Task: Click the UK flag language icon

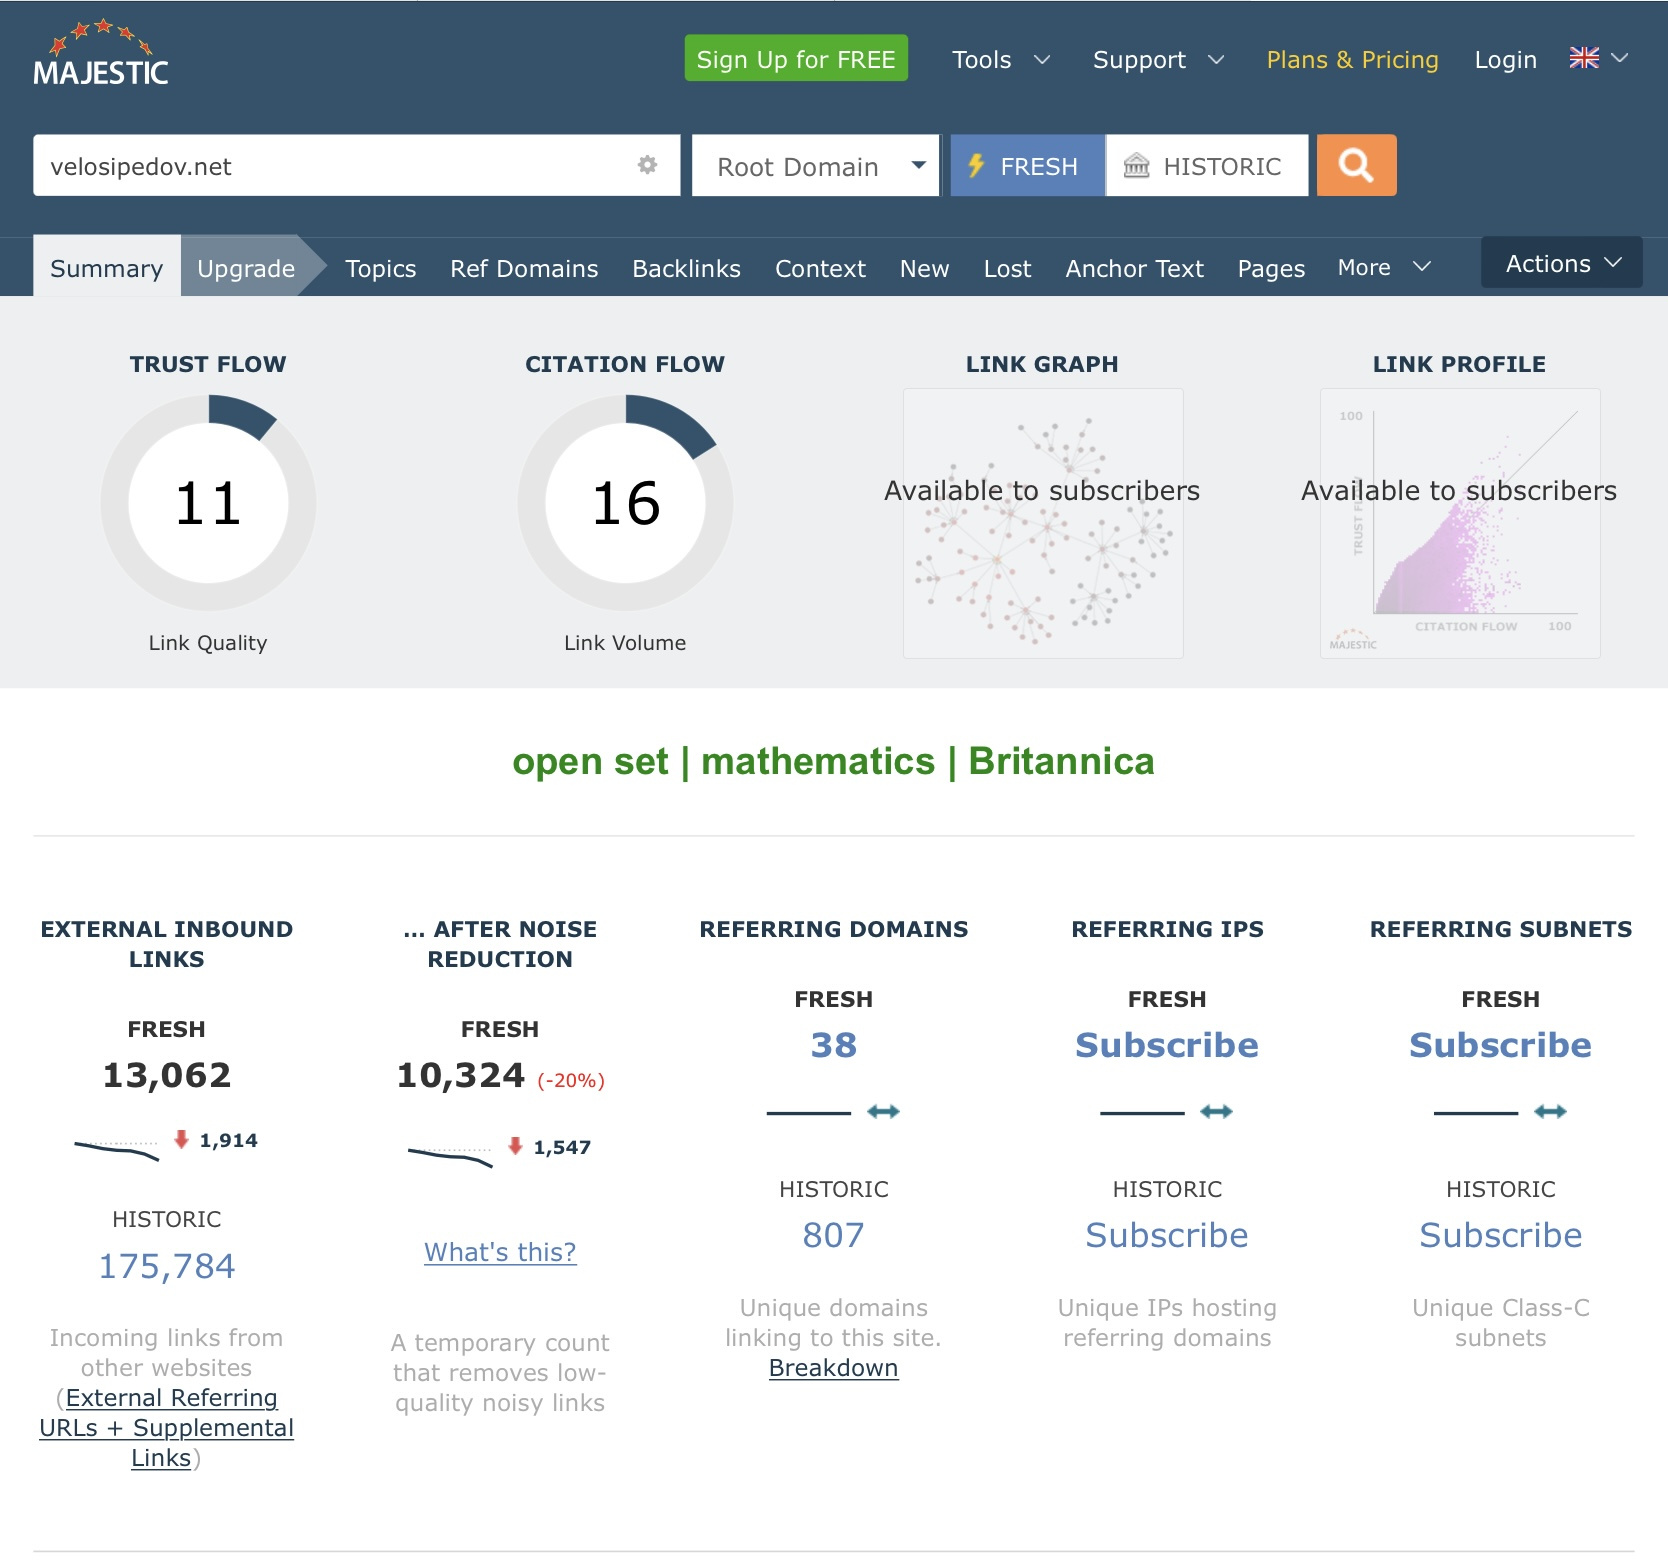Action: 1584,58
